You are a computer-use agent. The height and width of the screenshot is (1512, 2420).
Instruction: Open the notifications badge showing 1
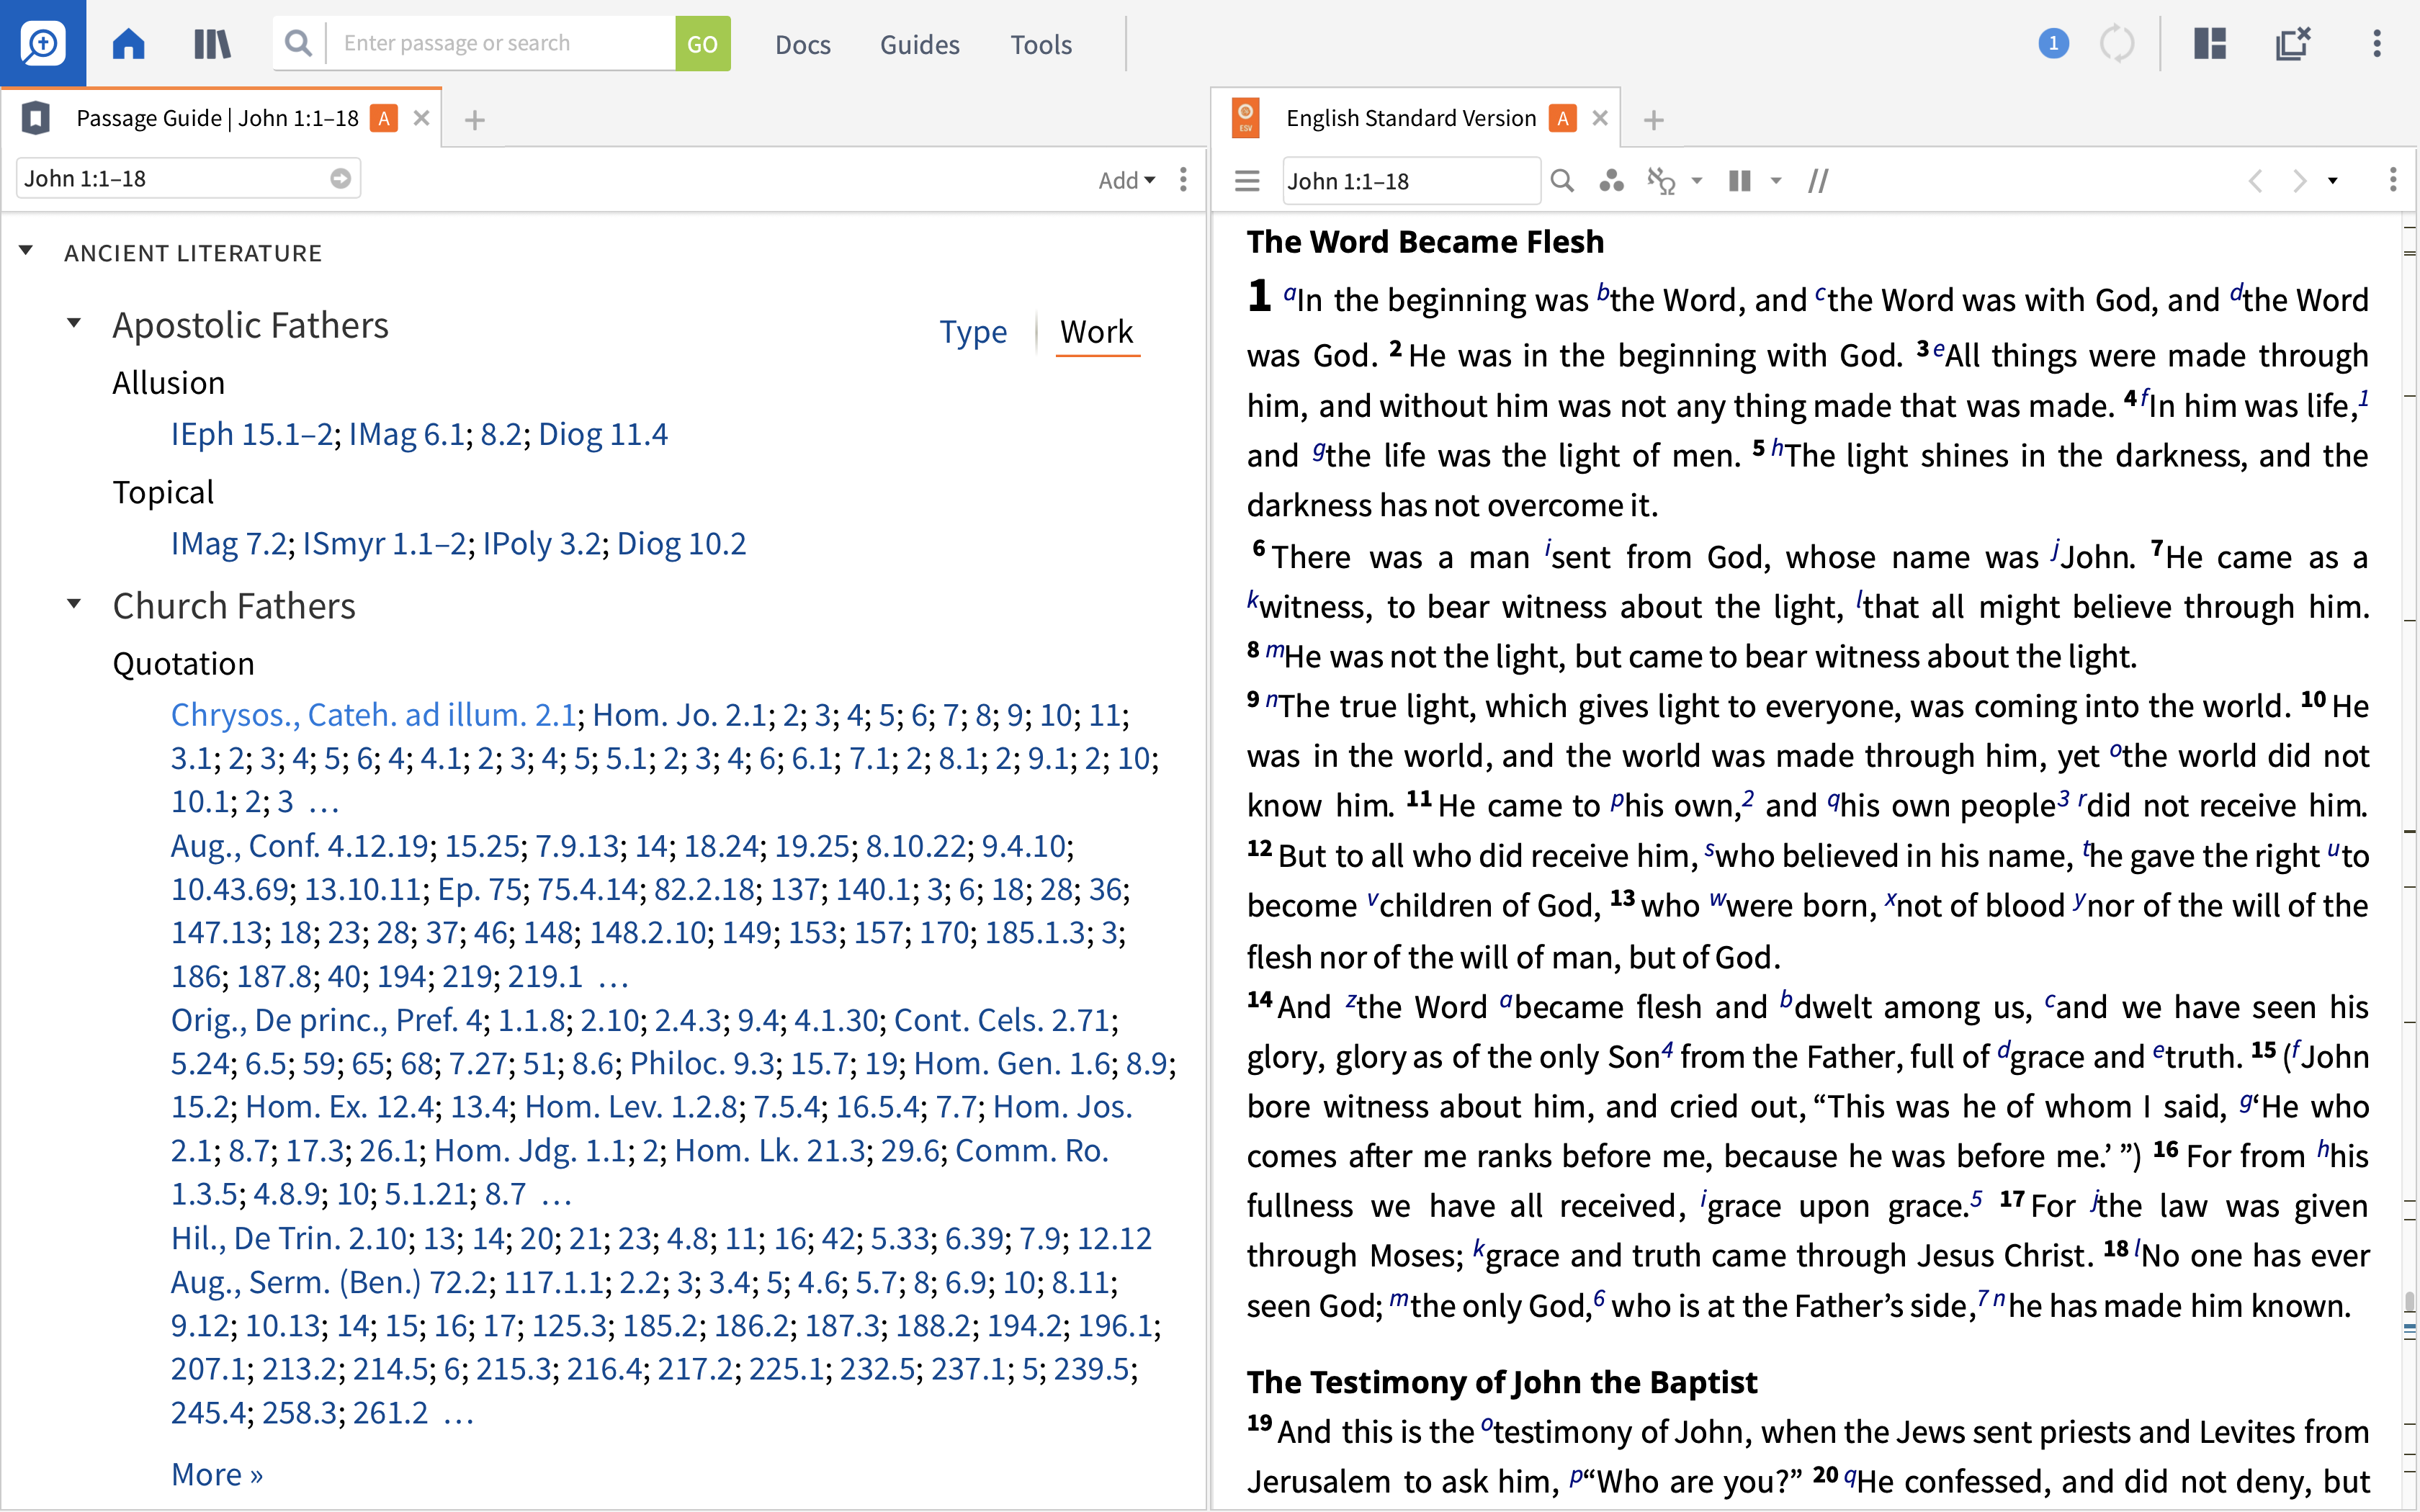pyautogui.click(x=2053, y=43)
